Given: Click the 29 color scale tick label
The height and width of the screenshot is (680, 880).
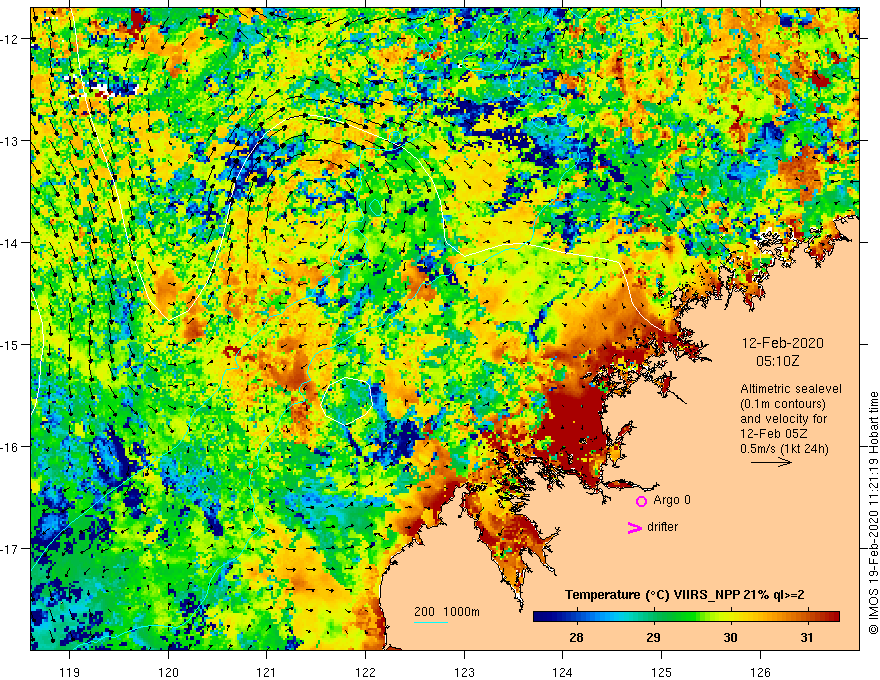Looking at the screenshot, I should click(x=653, y=638).
